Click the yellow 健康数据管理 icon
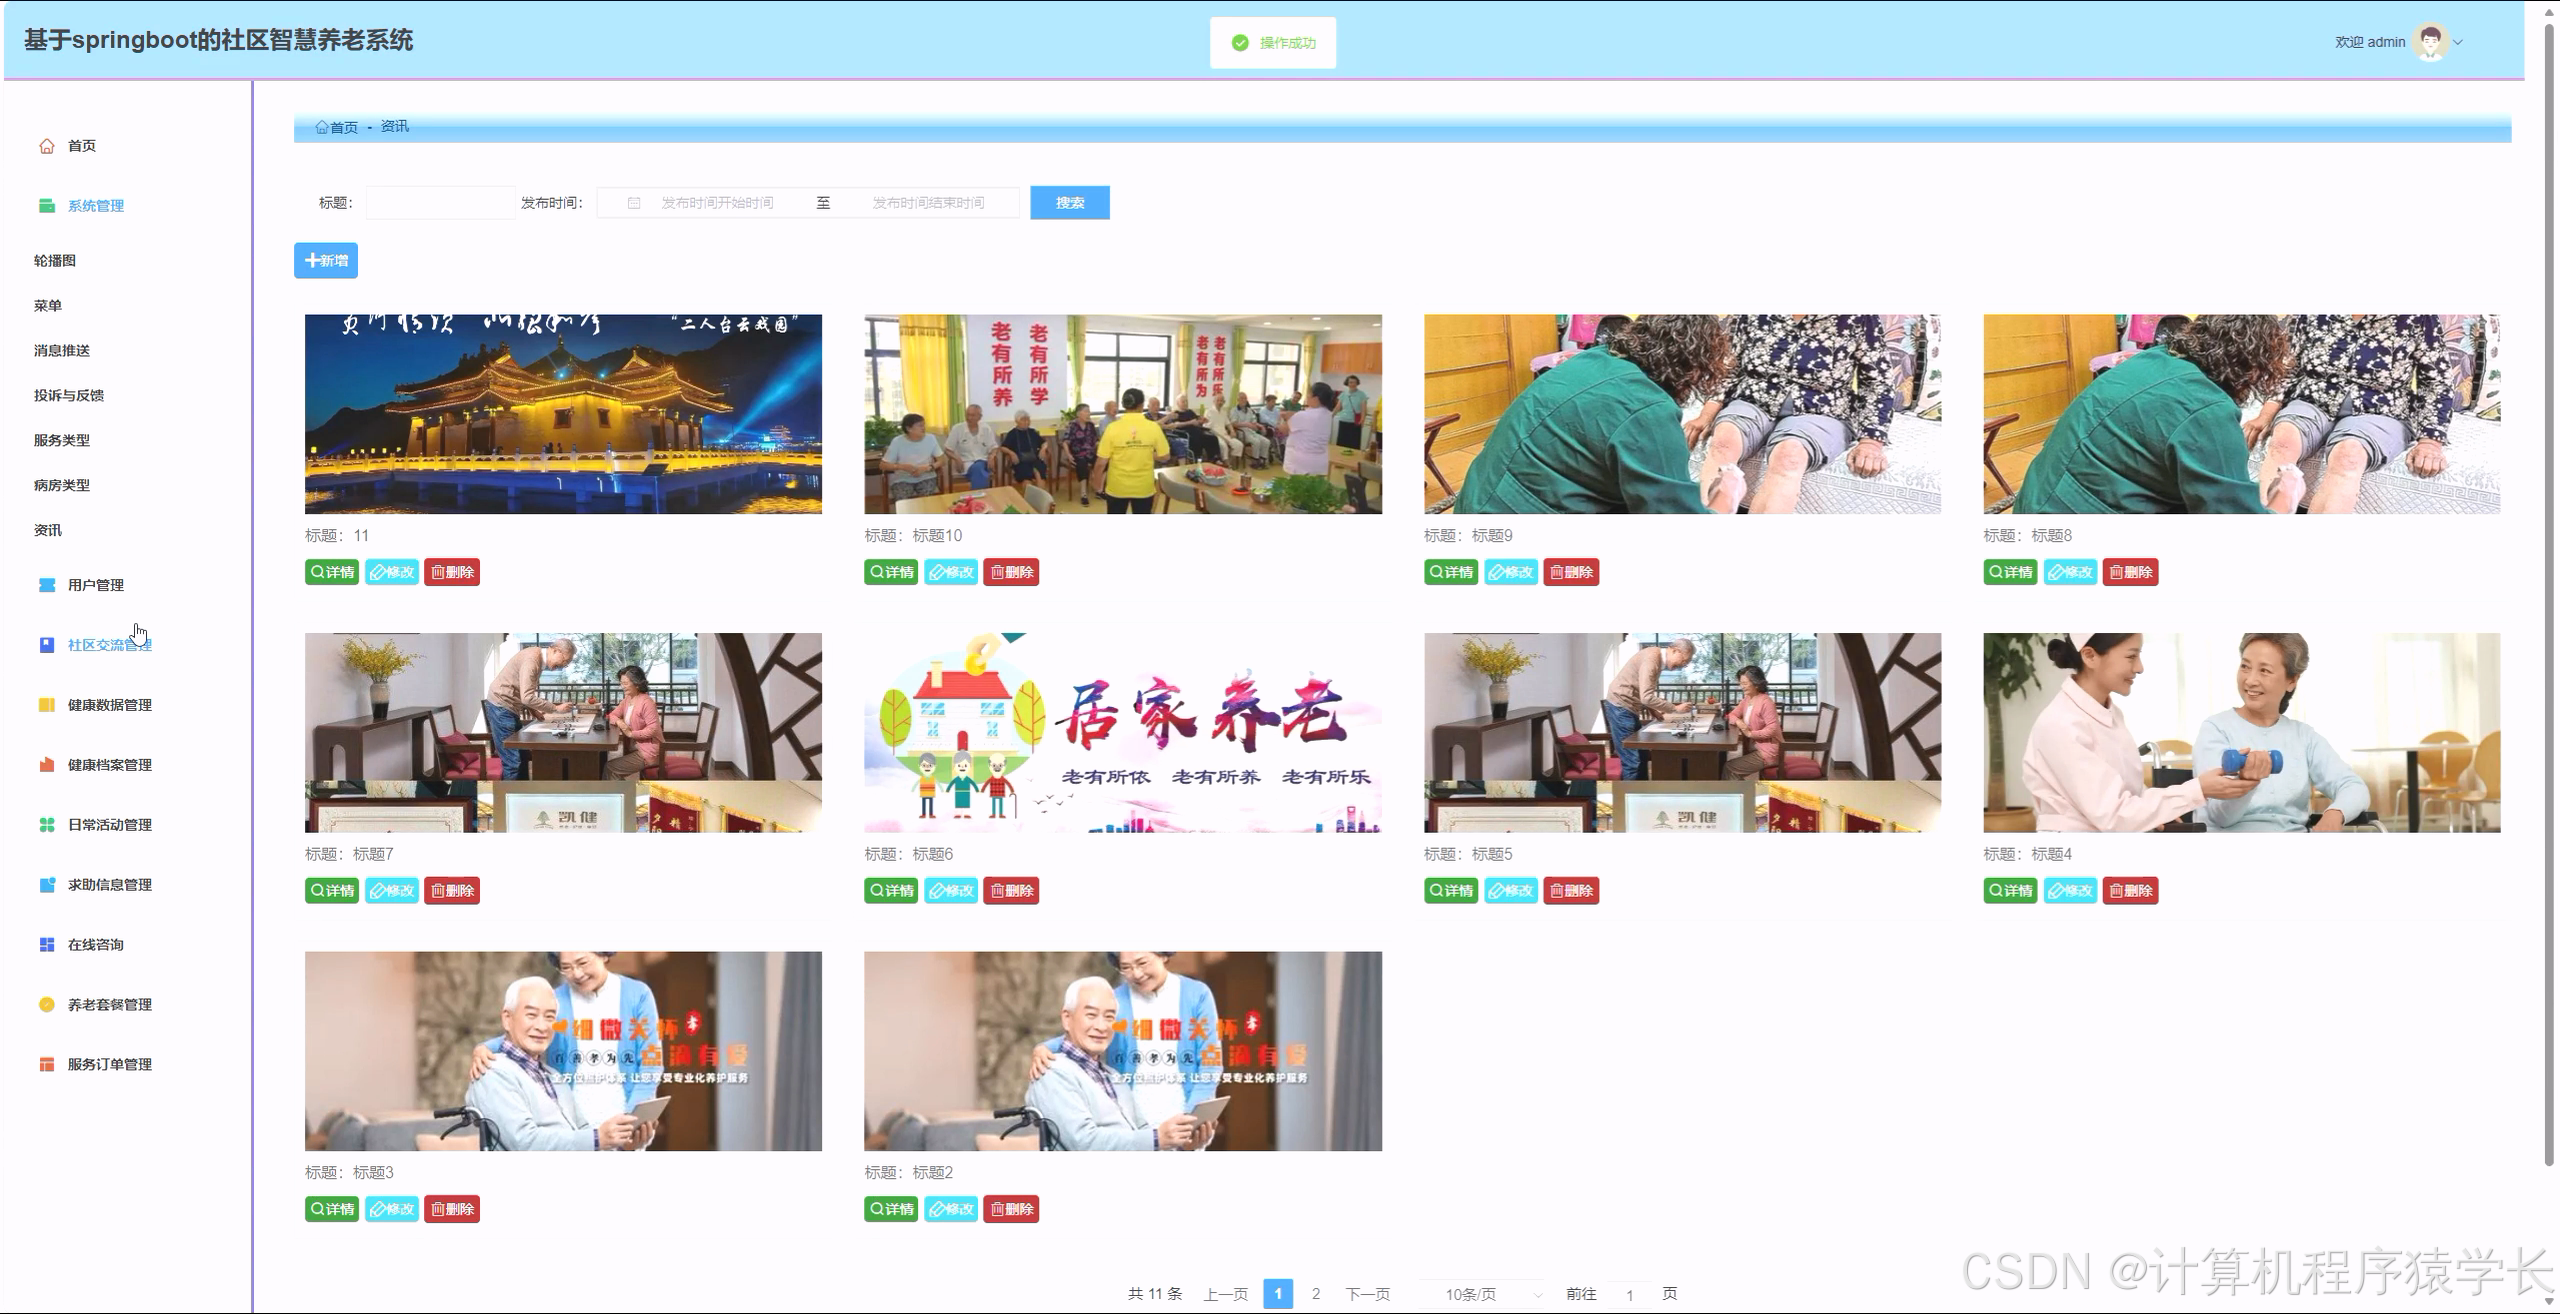Viewport: 2560px width, 1314px height. coord(46,705)
